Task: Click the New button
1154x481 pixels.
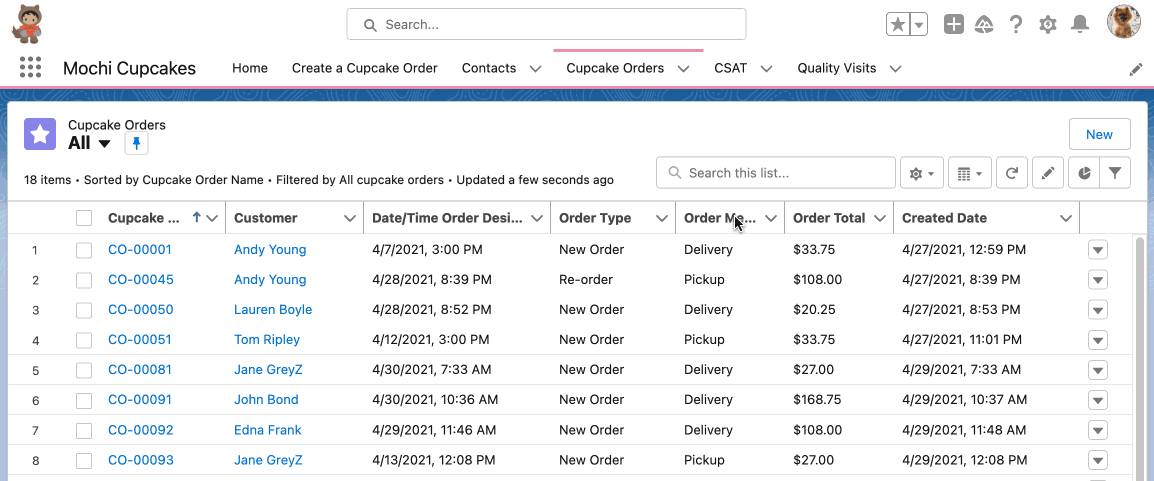Action: point(1100,134)
